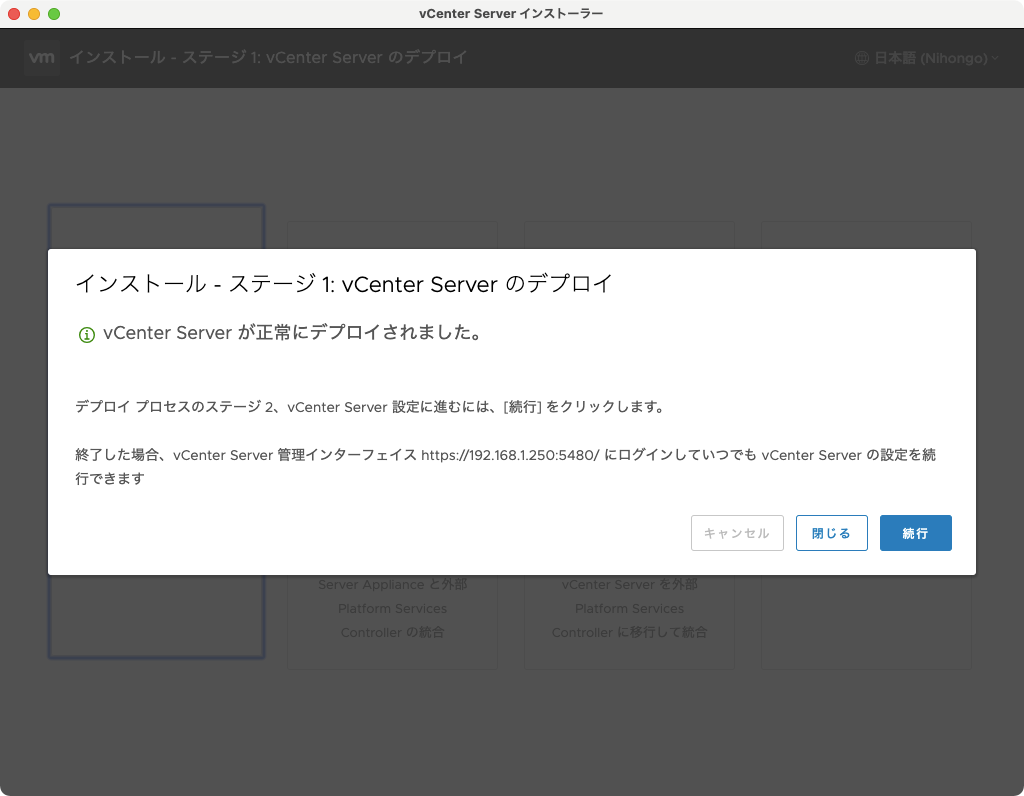Click the yellow minimize window button

tap(34, 14)
